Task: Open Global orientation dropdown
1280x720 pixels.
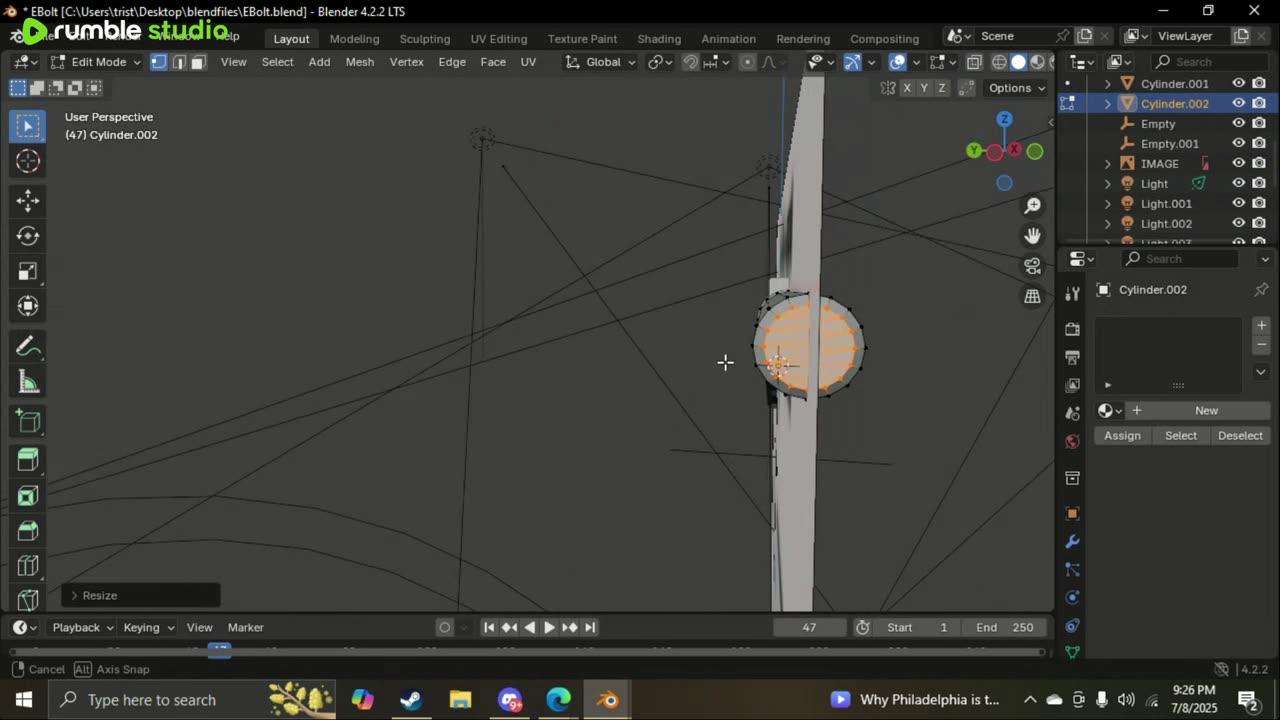Action: 601,62
